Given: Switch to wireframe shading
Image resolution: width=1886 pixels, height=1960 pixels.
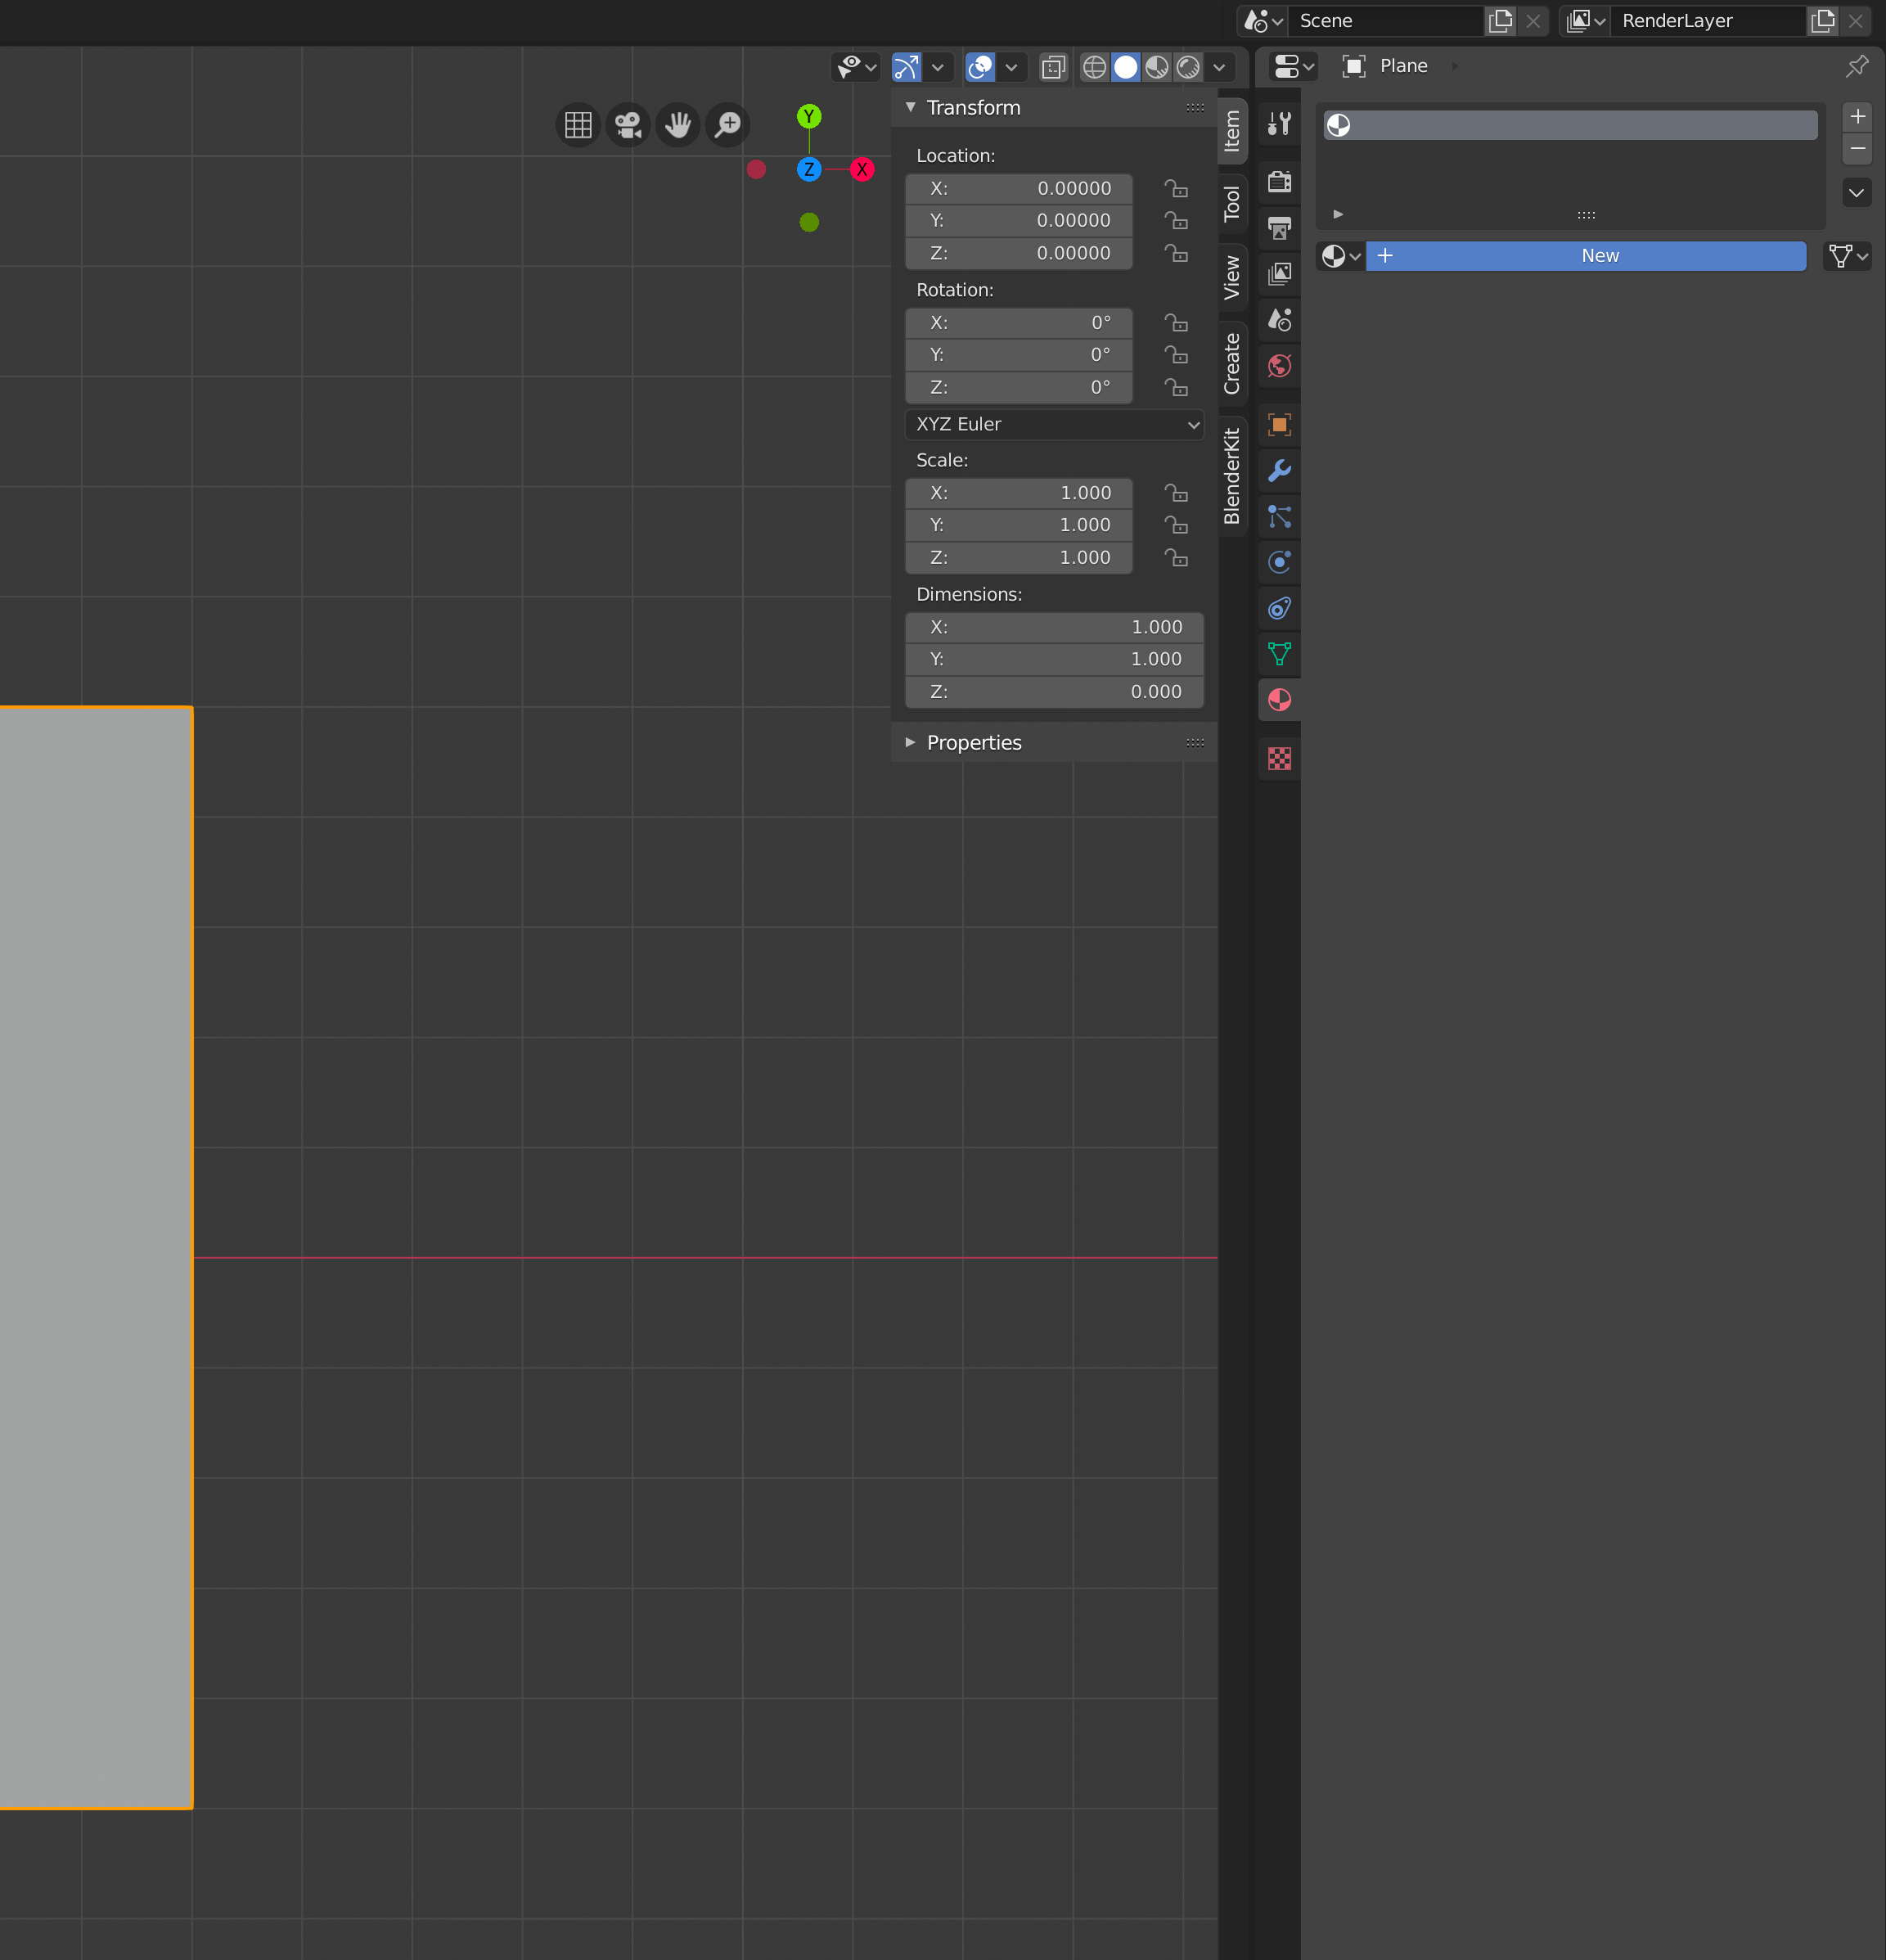Looking at the screenshot, I should [x=1095, y=67].
